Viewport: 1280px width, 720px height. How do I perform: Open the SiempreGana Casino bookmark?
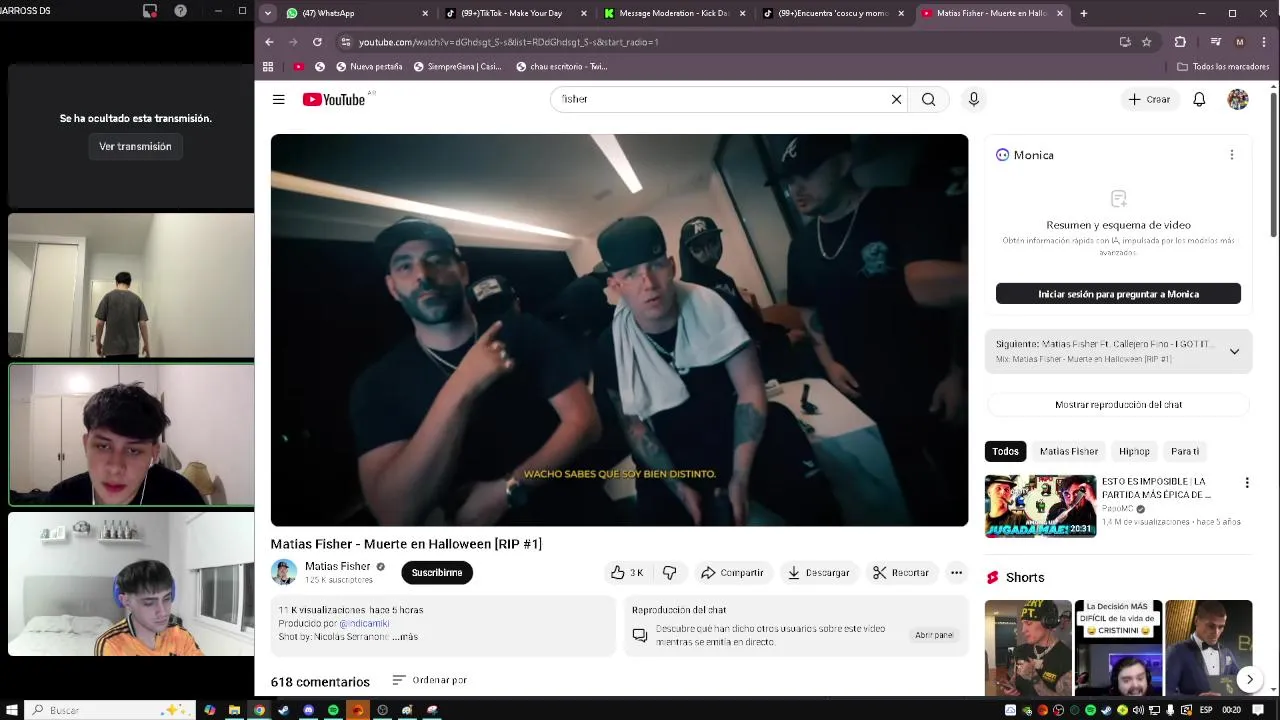point(457,66)
